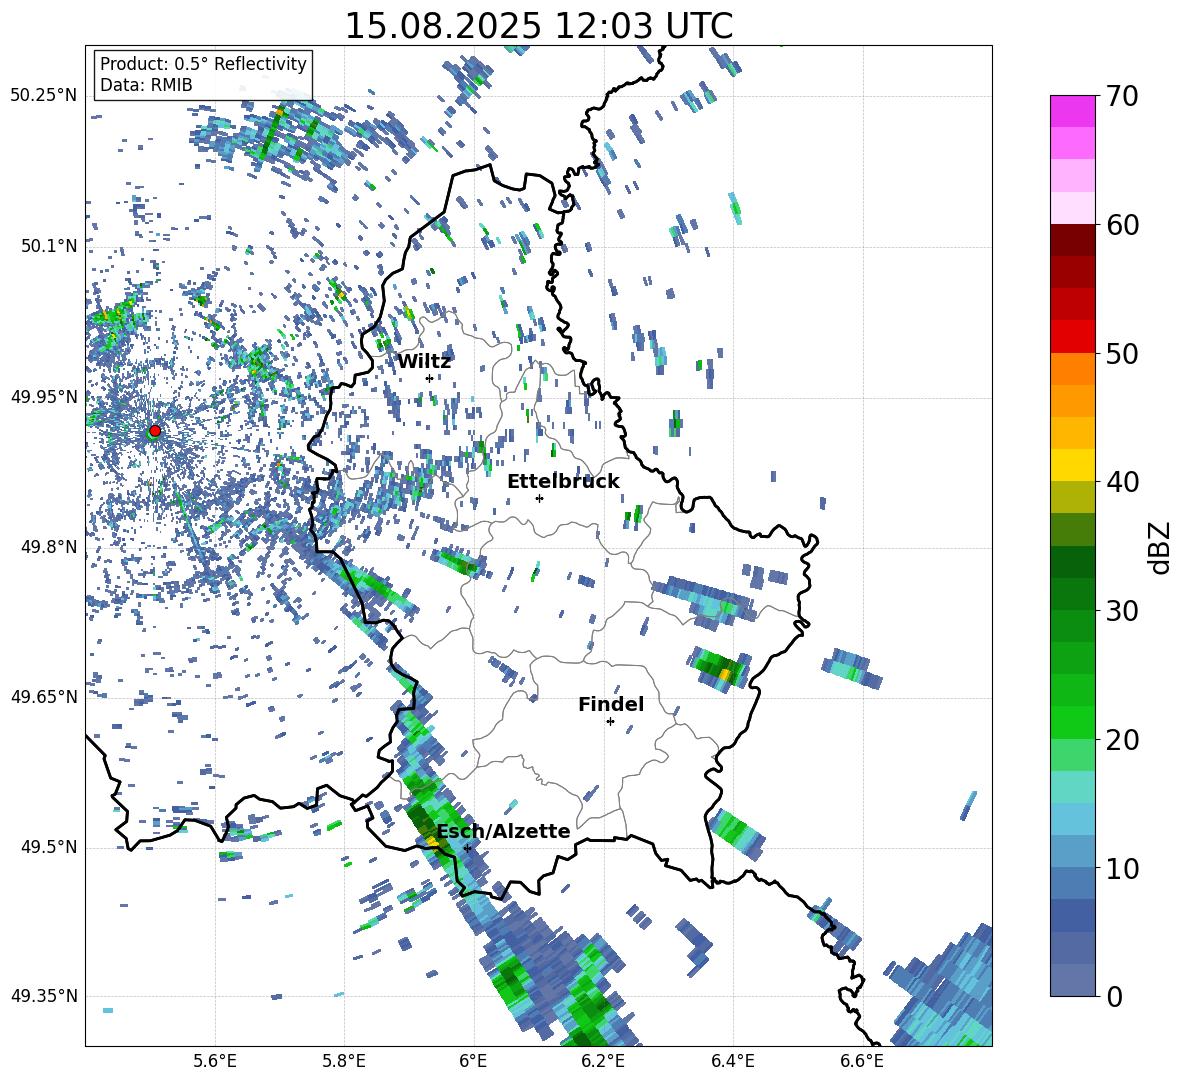The image size is (1184, 1081).
Task: Click the 6.2°E longitude label
Action: tap(603, 1061)
